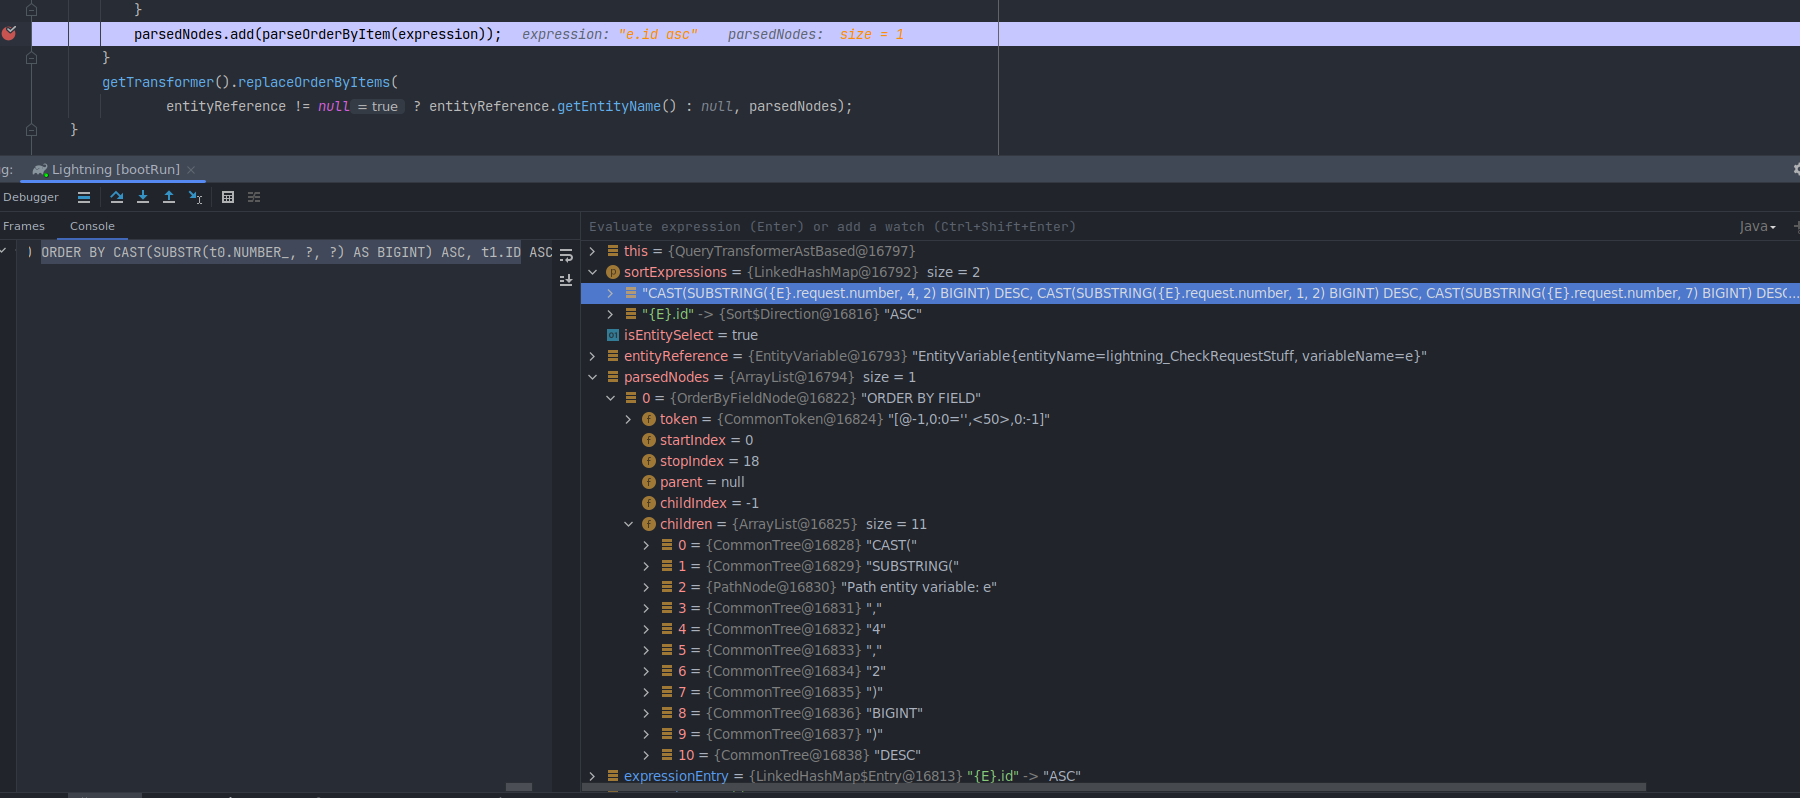Click the variables panel horizontal scrollbar
This screenshot has width=1800, height=798.
[1113, 787]
